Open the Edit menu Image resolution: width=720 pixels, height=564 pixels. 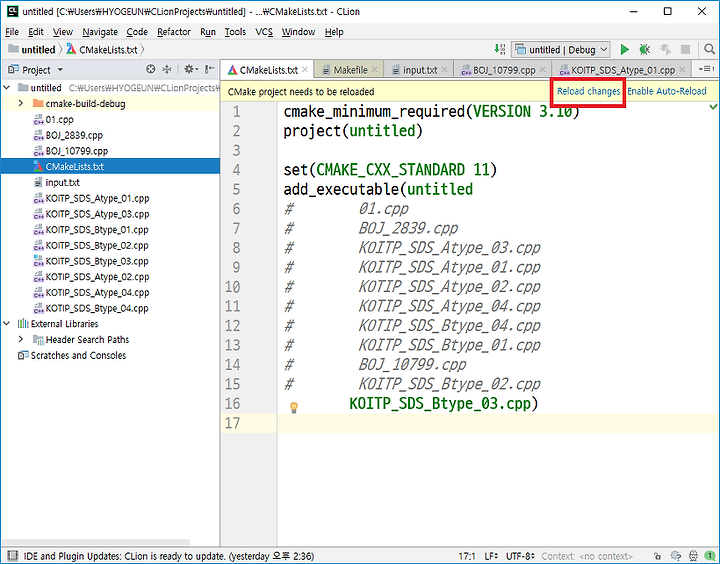point(35,32)
